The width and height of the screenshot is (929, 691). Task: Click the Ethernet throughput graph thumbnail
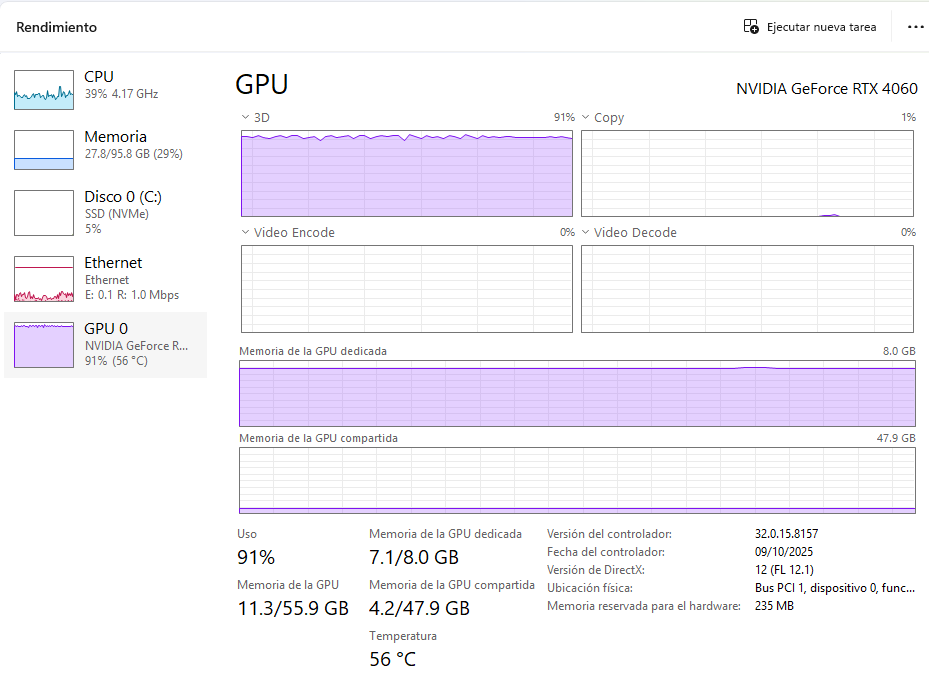(44, 278)
